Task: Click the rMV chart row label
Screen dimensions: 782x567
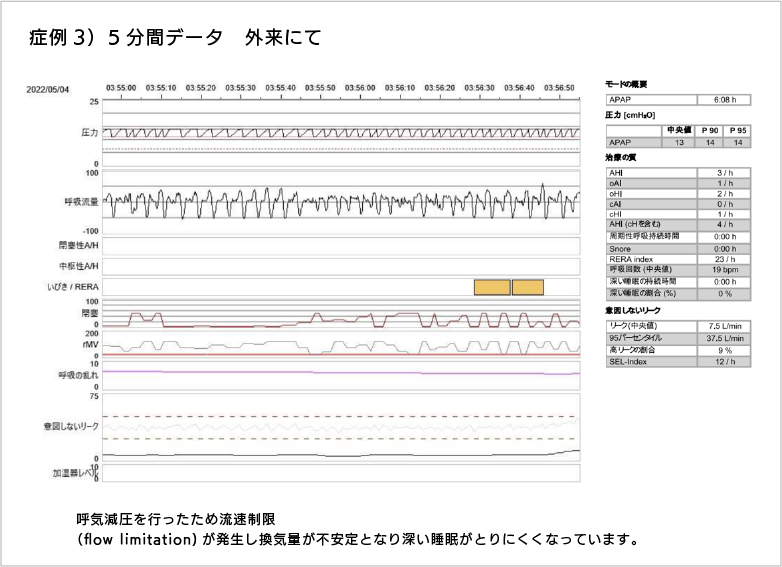Action: click(91, 345)
